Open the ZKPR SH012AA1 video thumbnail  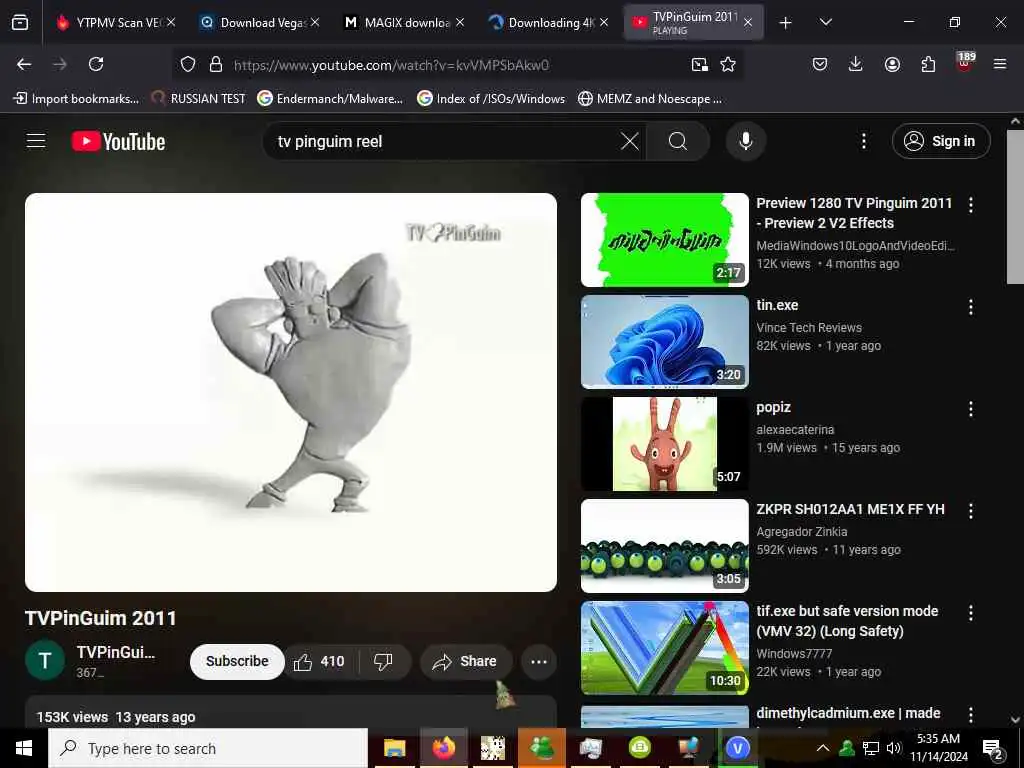[x=664, y=546]
